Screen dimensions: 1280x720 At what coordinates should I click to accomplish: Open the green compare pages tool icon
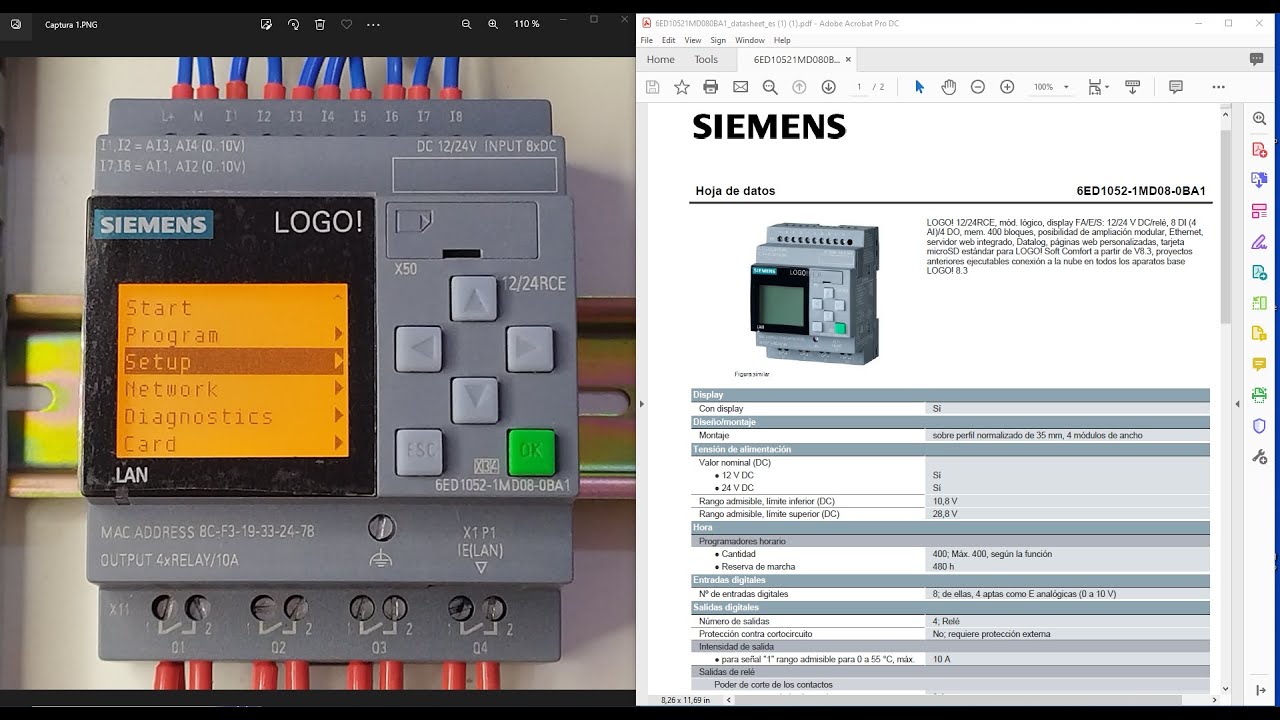point(1259,303)
